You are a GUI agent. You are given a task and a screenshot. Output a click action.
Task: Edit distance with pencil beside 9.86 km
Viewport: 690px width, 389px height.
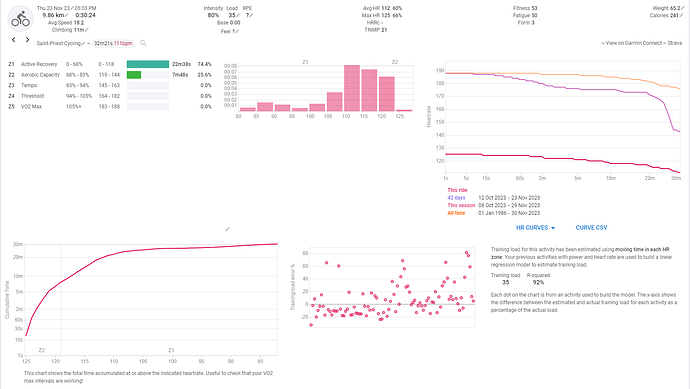(67, 15)
